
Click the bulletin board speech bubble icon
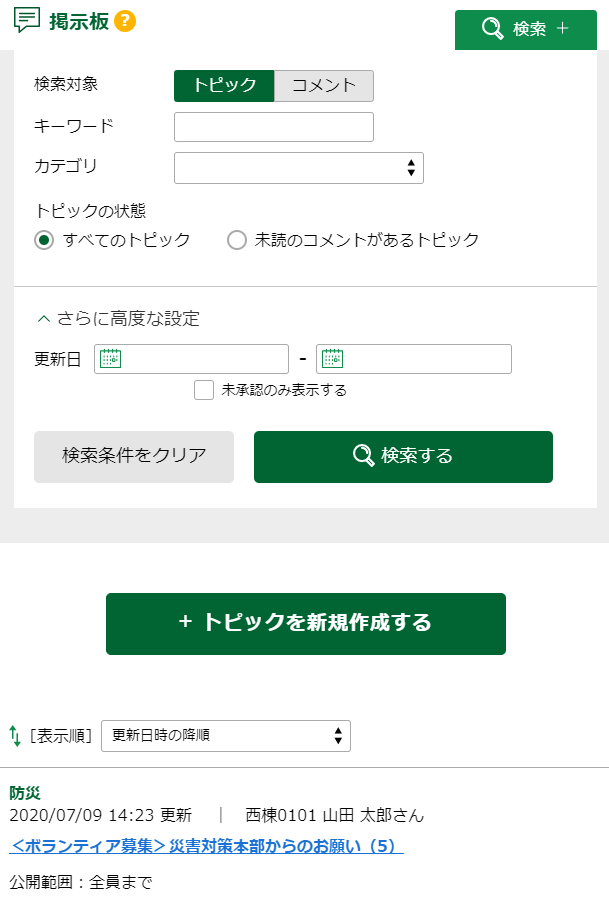(x=27, y=20)
